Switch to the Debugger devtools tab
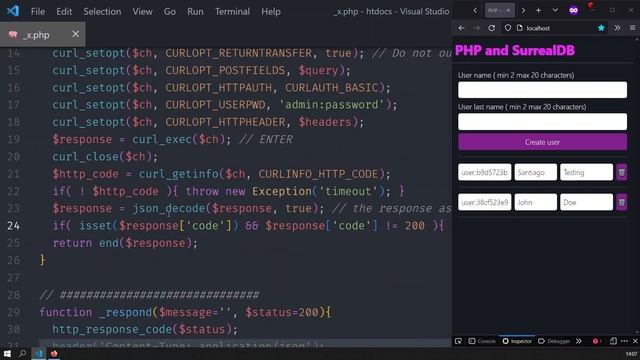This screenshot has height=360, width=640. tap(554, 341)
